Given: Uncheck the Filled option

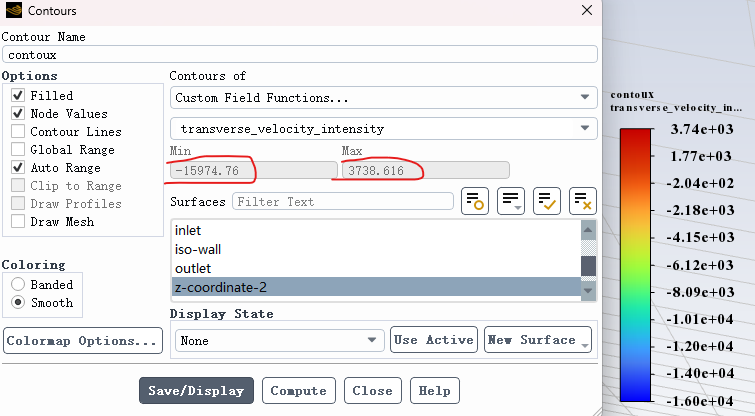Looking at the screenshot, I should [x=18, y=95].
